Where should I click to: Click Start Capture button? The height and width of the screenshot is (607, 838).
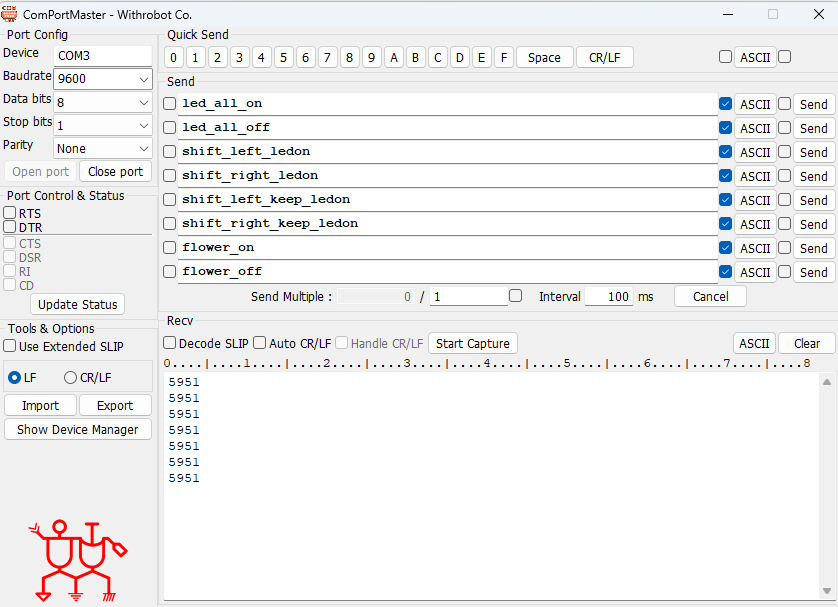[472, 344]
